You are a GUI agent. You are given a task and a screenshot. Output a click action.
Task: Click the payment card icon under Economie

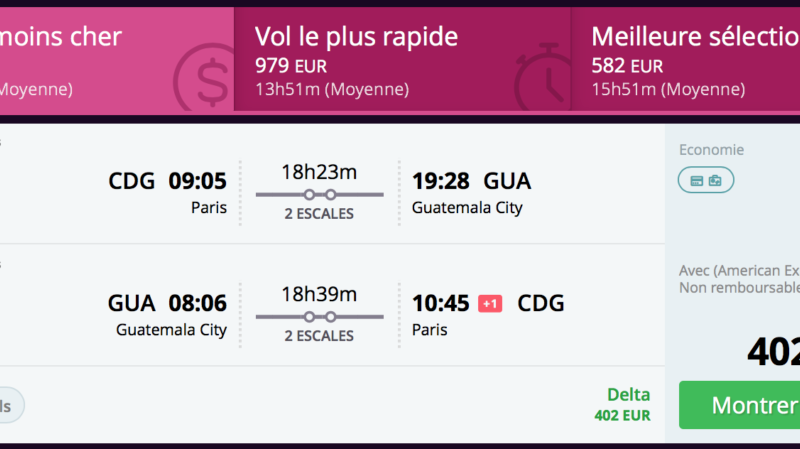pos(696,181)
